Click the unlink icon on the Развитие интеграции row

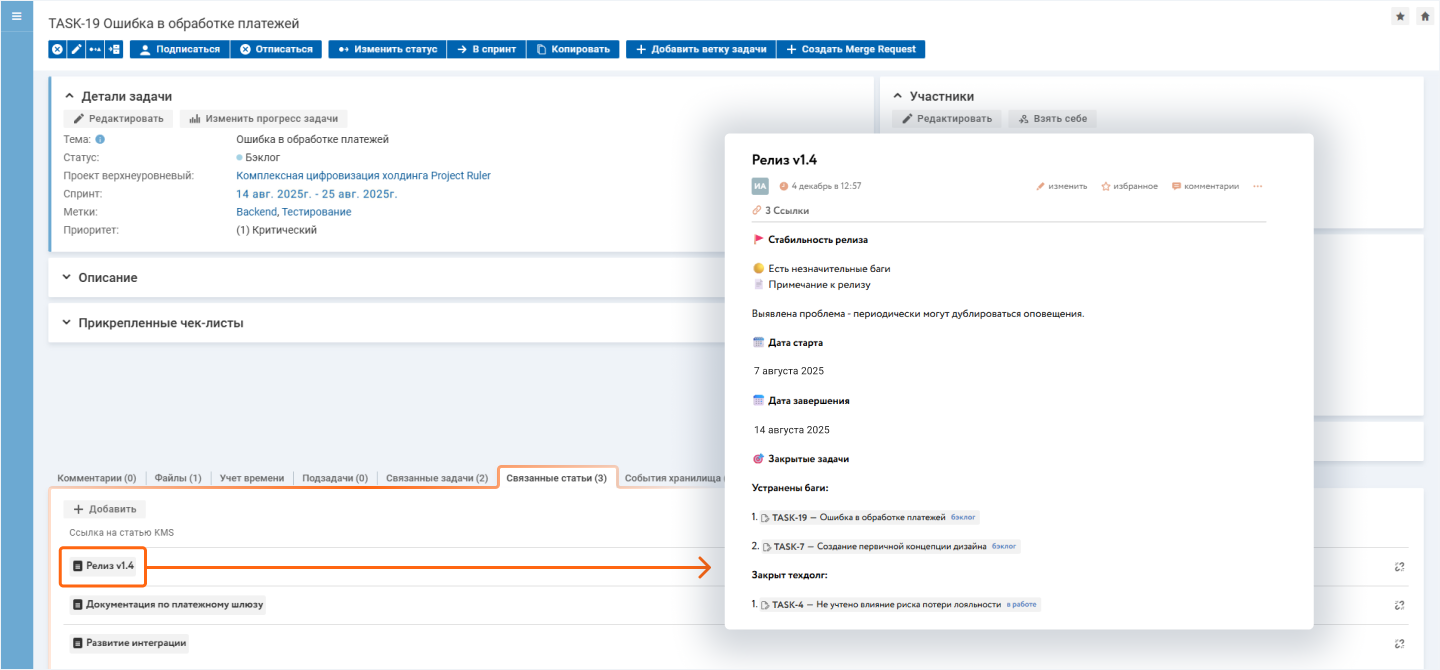click(1399, 643)
